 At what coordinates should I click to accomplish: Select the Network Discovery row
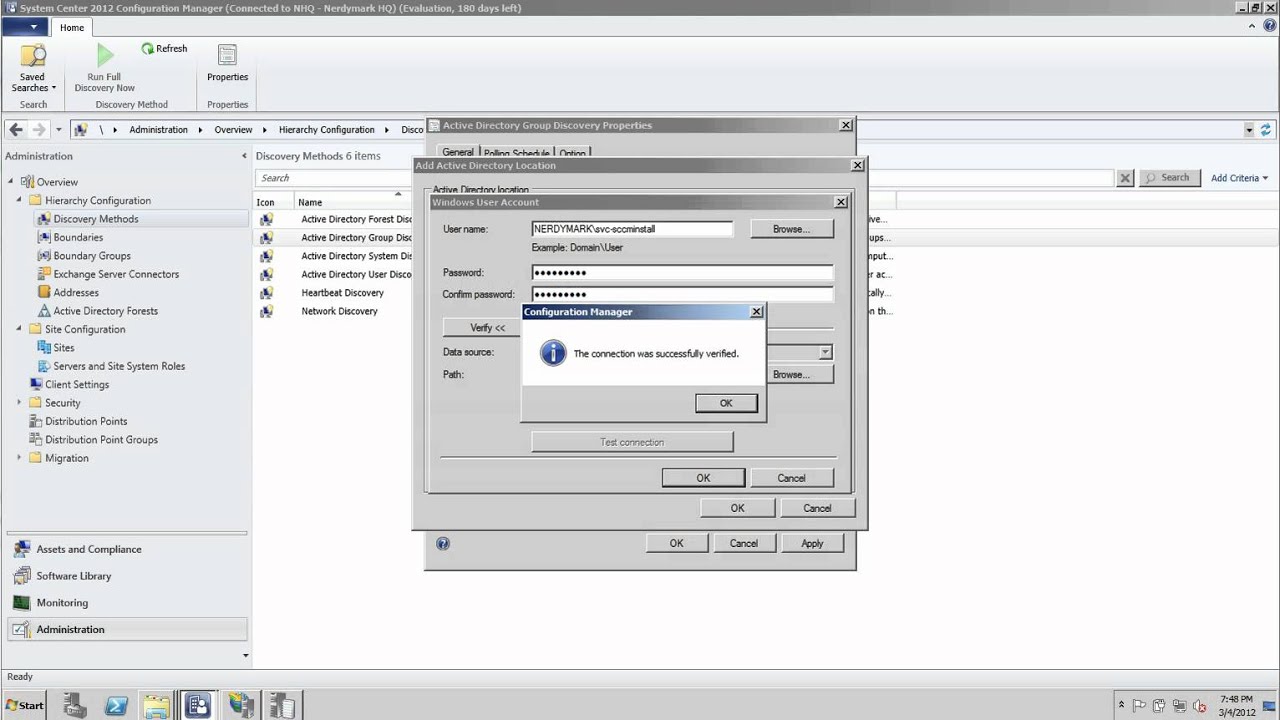click(339, 311)
